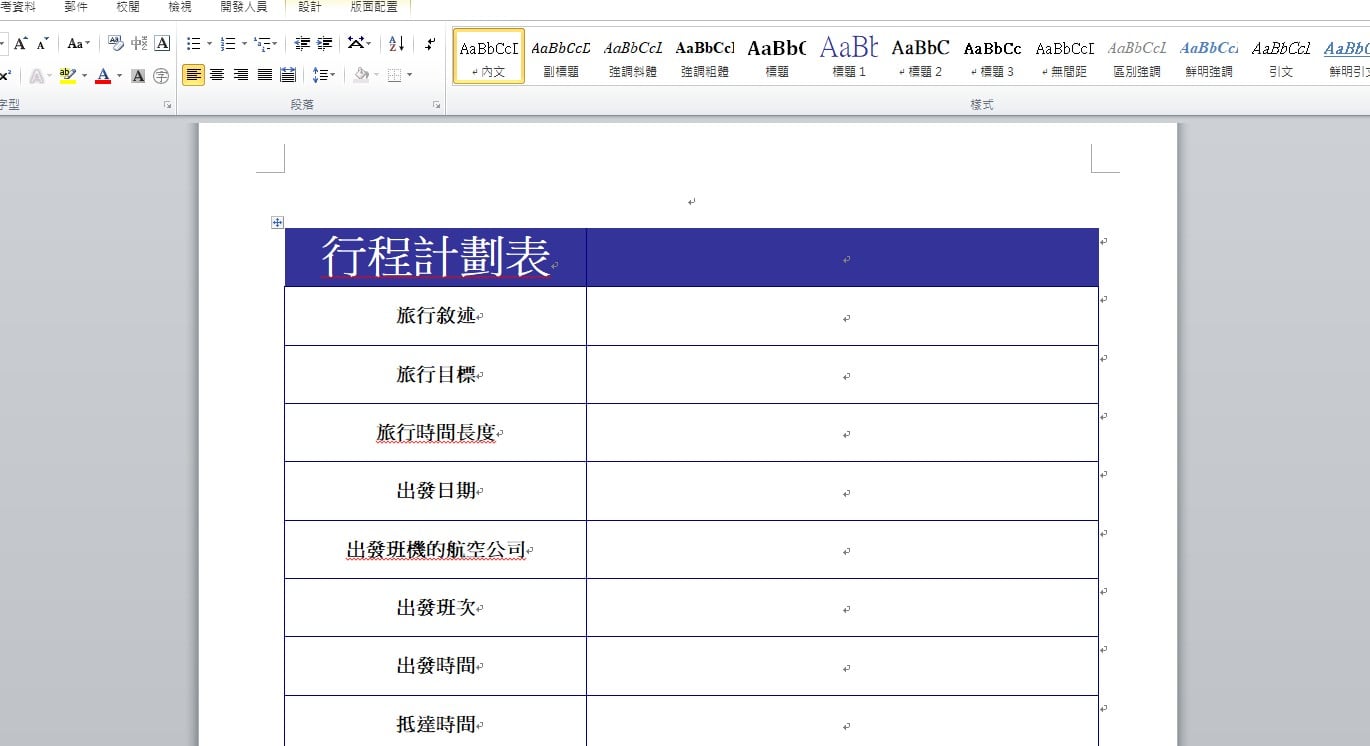Click the 出發時間 table cell
This screenshot has height=746, width=1370.
(x=436, y=666)
